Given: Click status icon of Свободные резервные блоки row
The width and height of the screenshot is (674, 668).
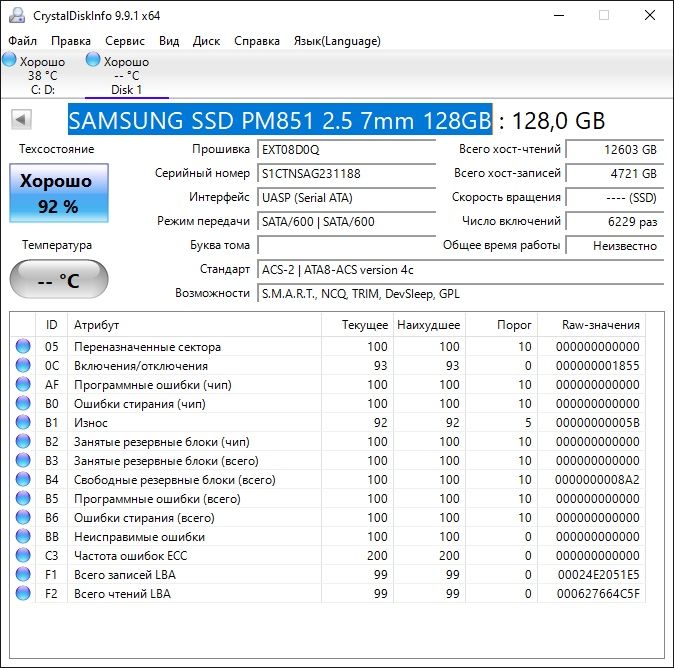Looking at the screenshot, I should click(23, 479).
